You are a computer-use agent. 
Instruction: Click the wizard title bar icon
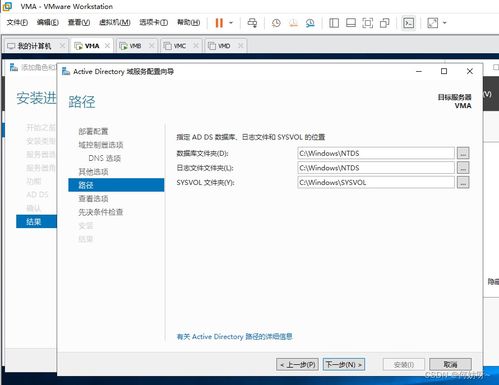[66, 71]
